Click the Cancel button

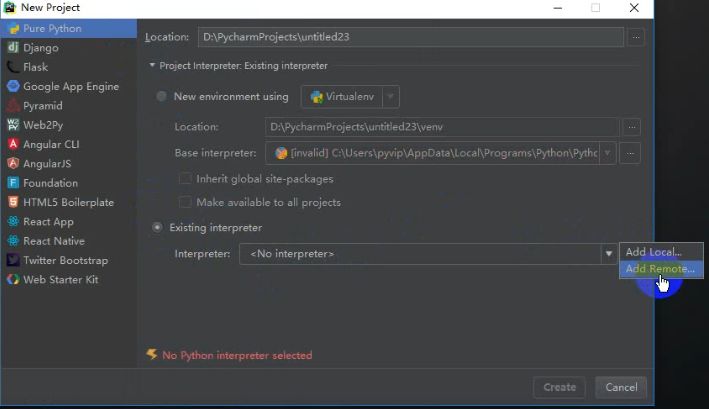tap(621, 387)
